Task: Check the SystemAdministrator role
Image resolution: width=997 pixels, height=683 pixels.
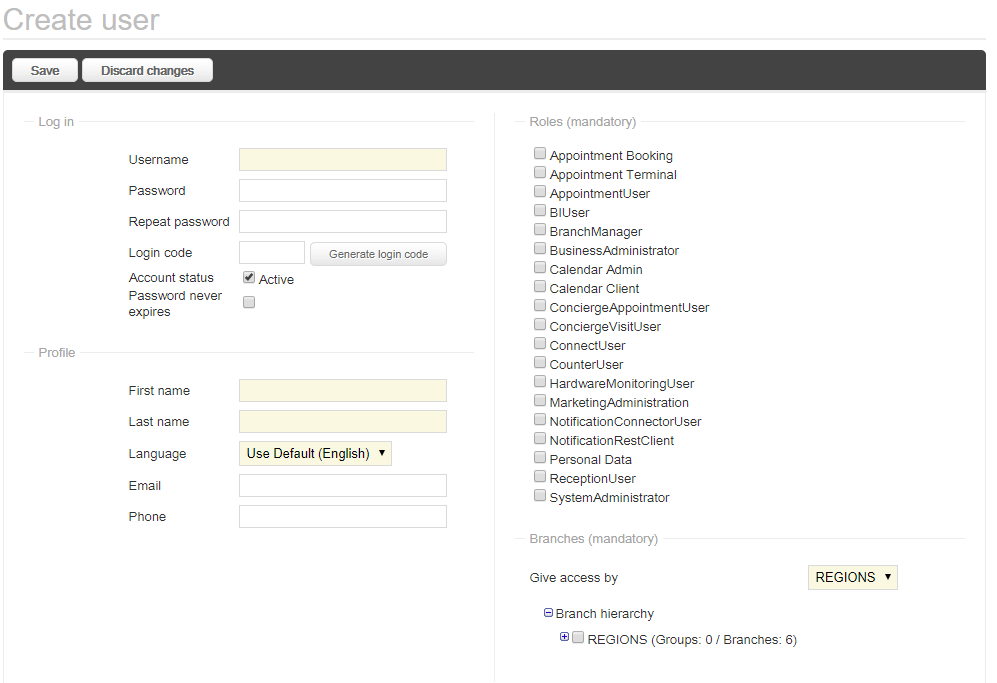Action: pos(540,495)
